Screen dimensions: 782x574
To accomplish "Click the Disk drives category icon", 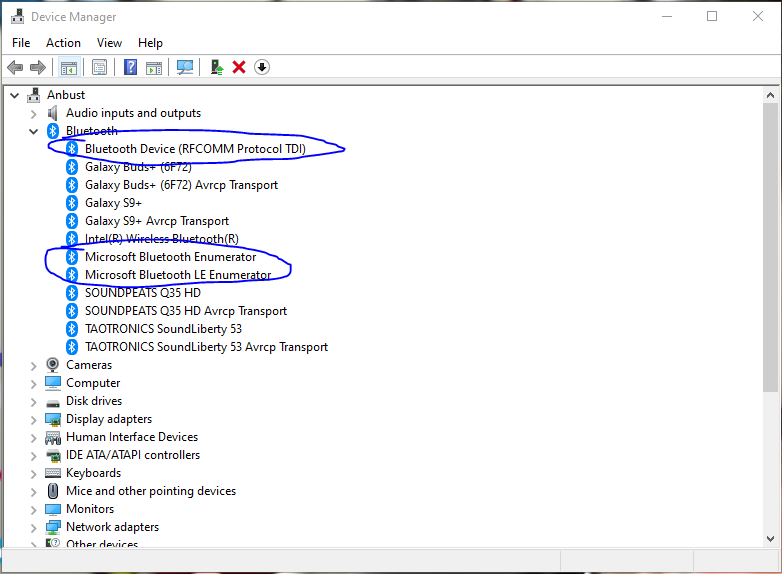I will pos(52,402).
